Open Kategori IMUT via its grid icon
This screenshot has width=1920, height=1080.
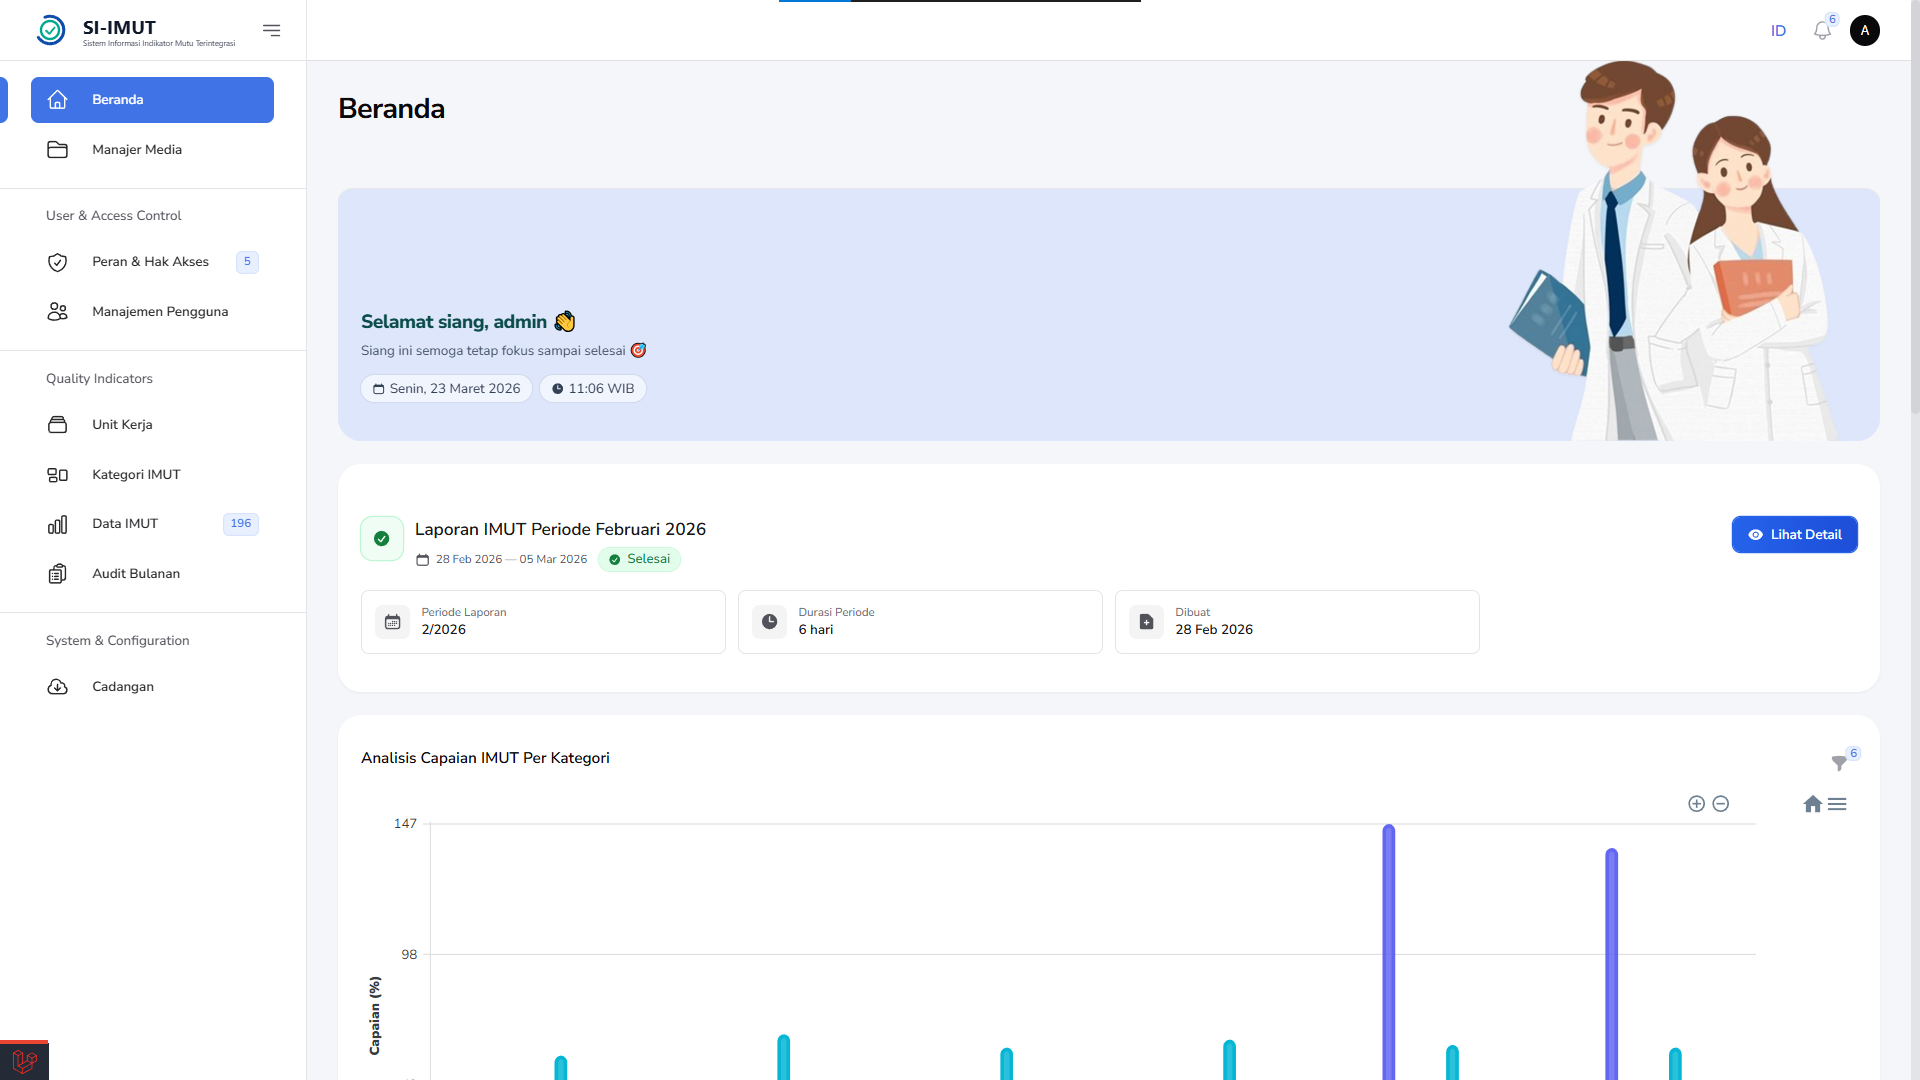pos(57,474)
